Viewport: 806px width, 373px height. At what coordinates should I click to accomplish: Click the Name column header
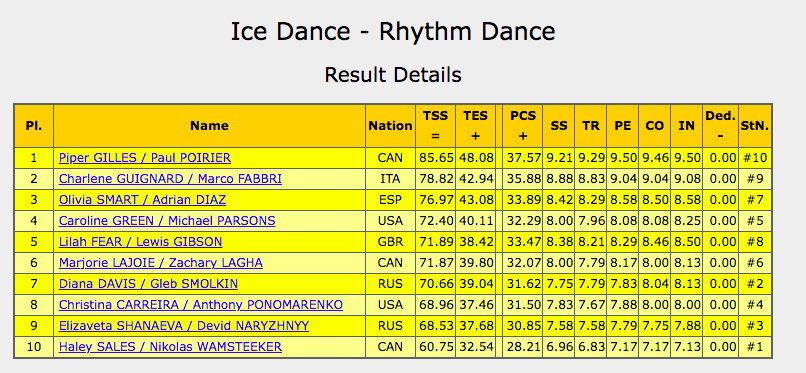click(x=209, y=126)
